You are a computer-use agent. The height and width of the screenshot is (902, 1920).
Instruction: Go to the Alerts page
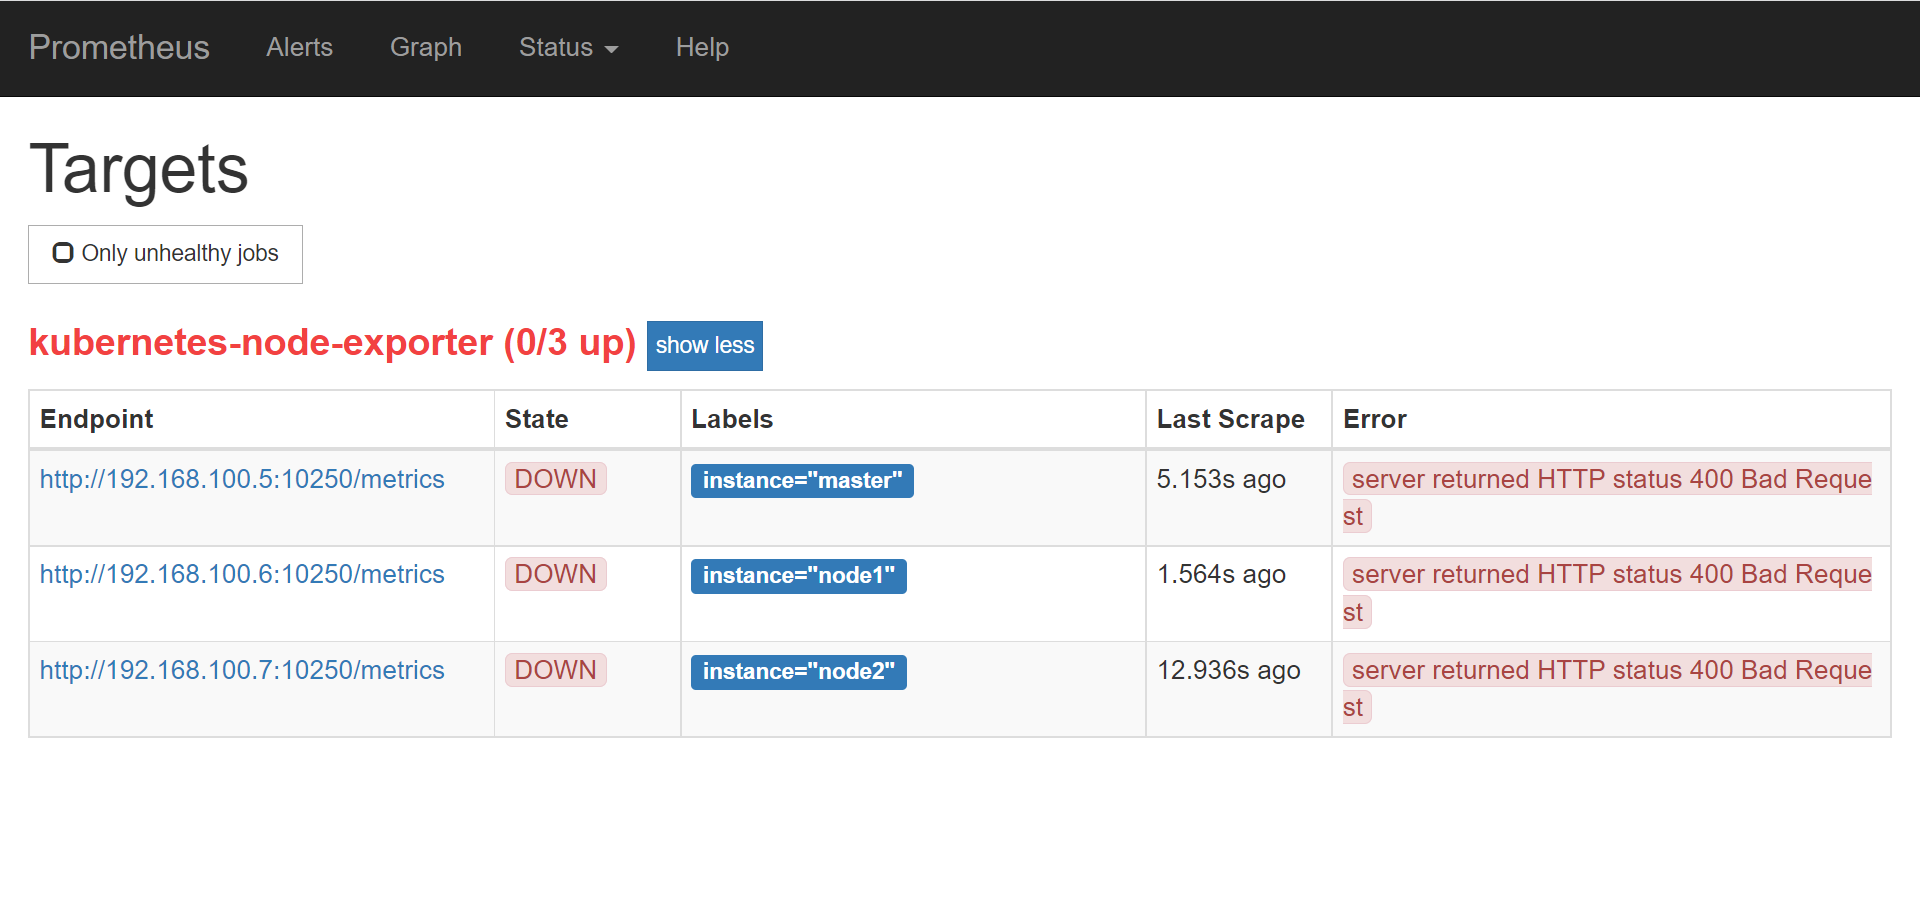(299, 47)
